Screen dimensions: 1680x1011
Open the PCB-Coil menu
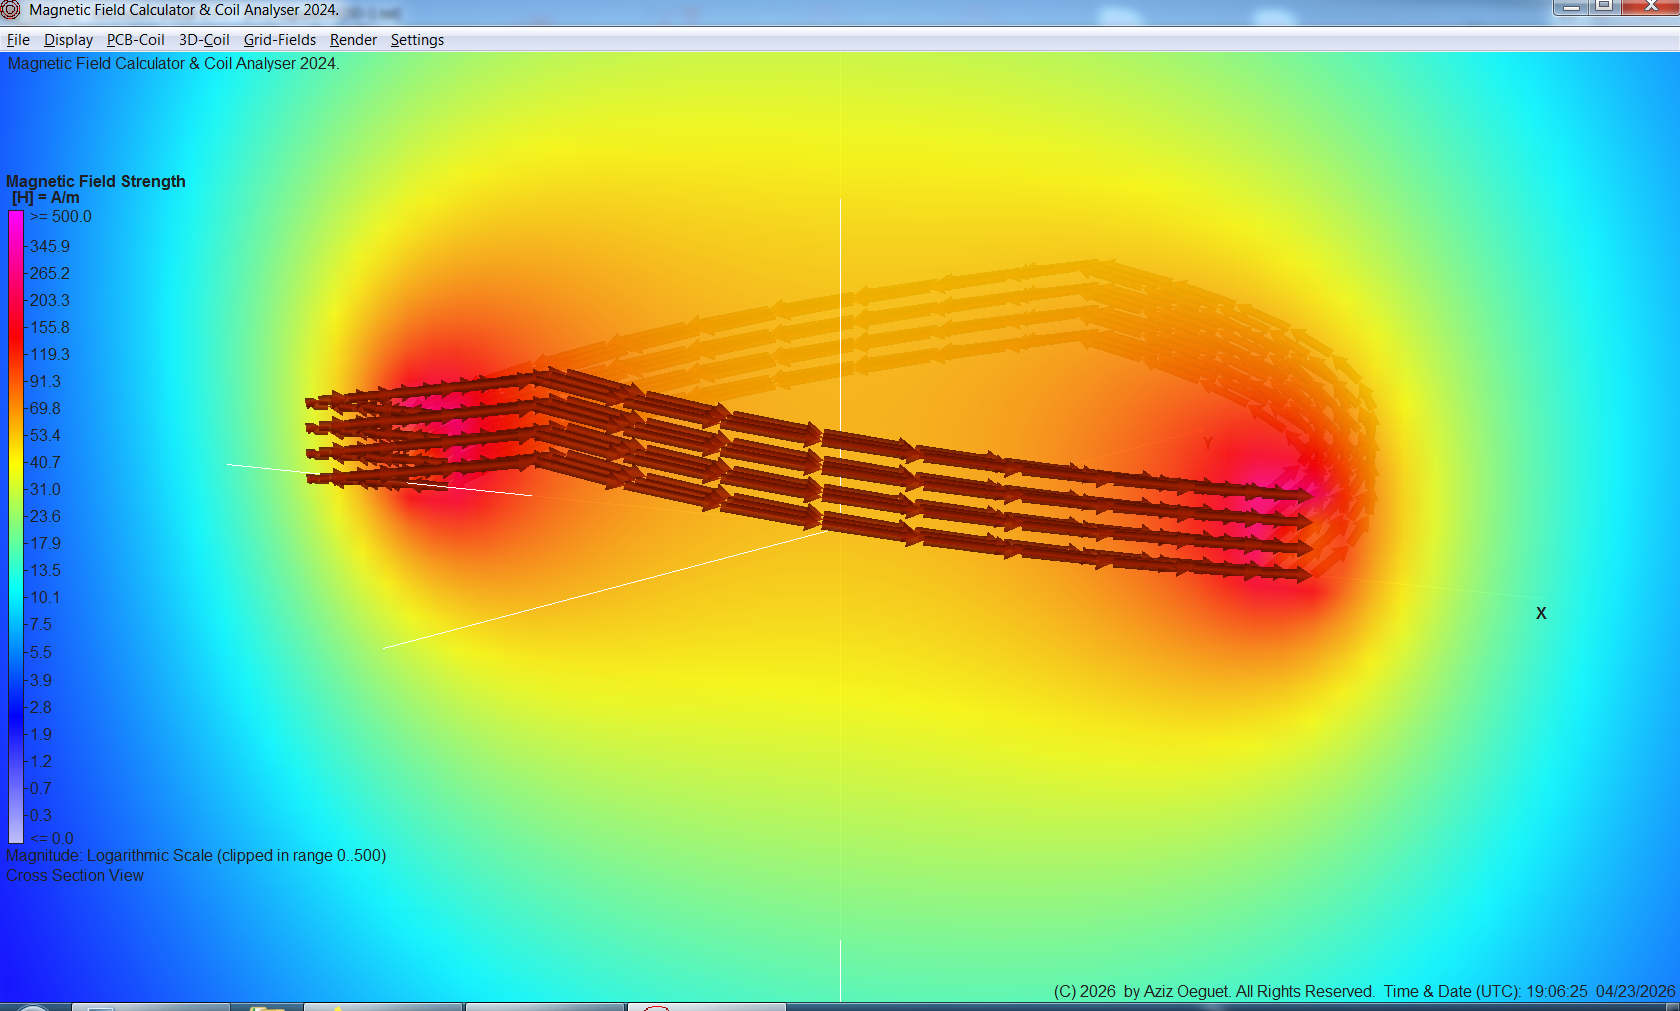(x=135, y=40)
